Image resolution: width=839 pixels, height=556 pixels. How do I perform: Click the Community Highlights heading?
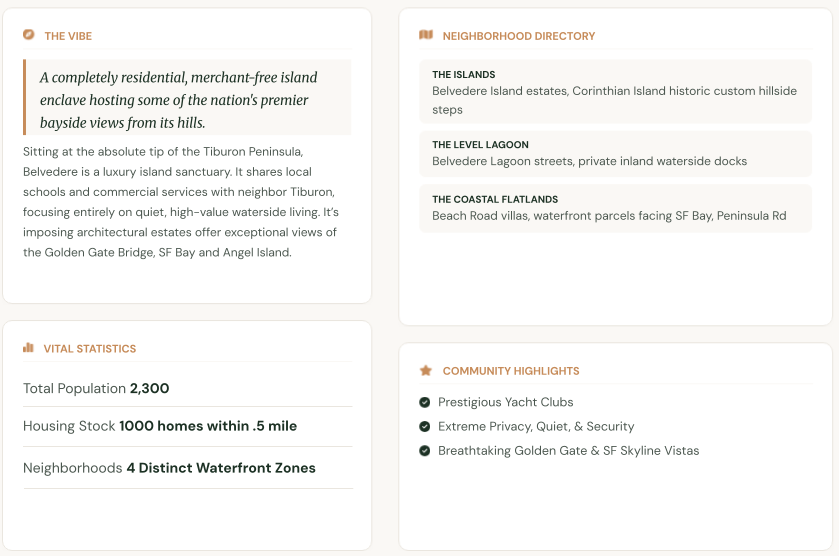(x=511, y=371)
